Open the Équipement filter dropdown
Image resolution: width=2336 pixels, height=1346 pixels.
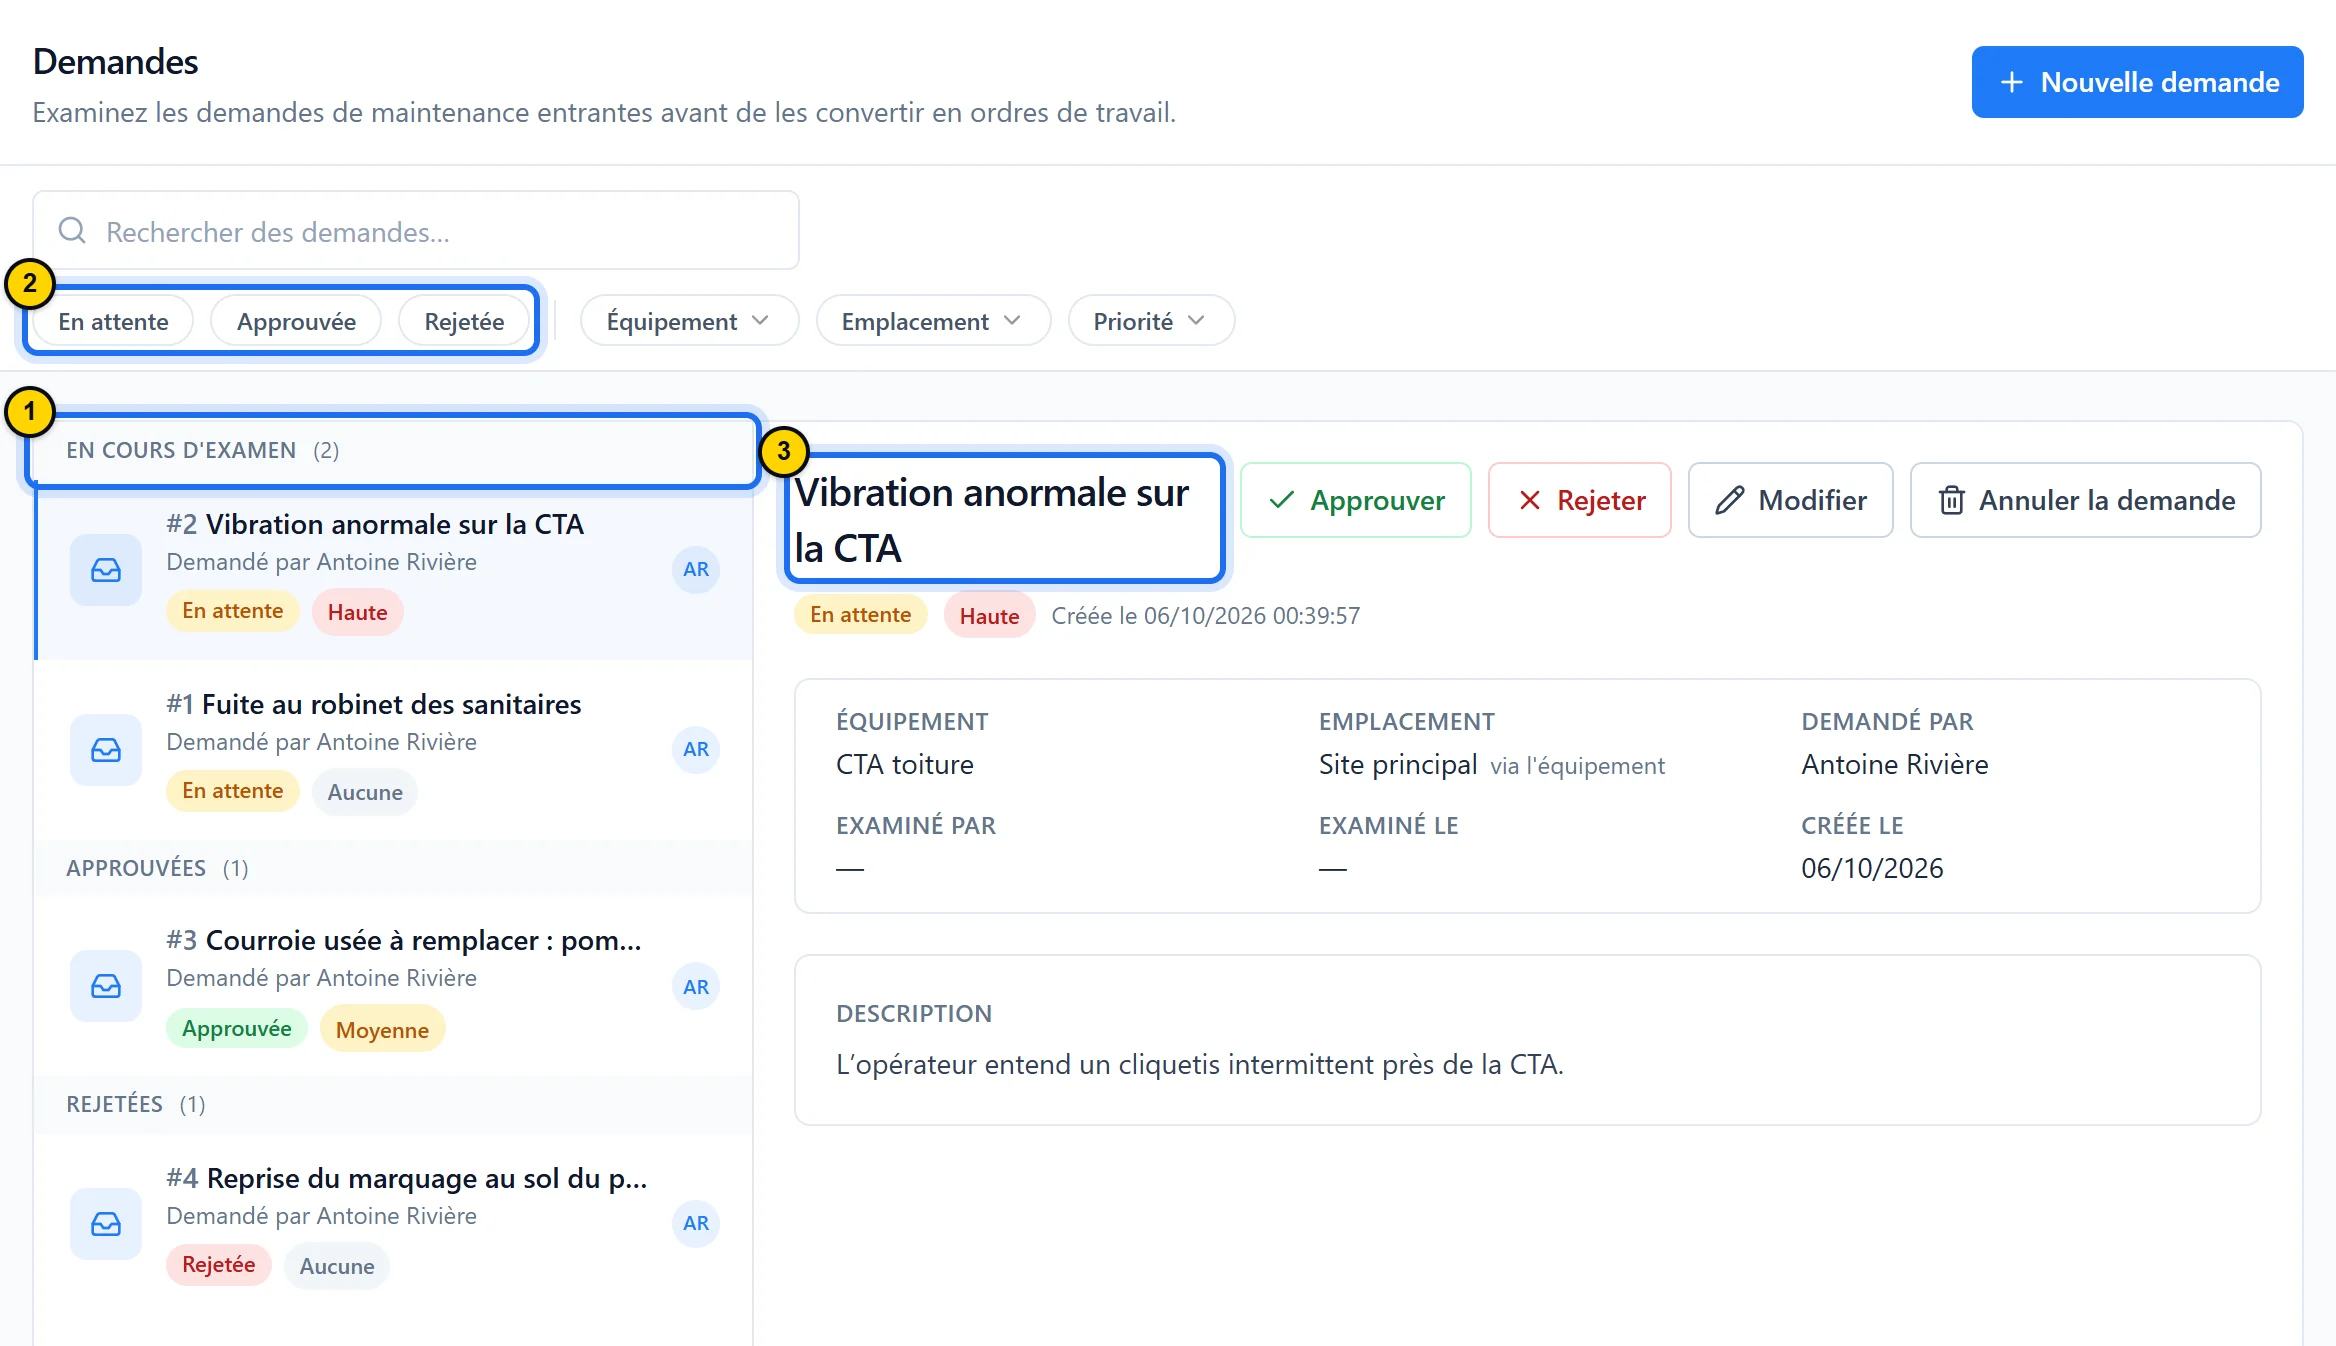tap(689, 321)
